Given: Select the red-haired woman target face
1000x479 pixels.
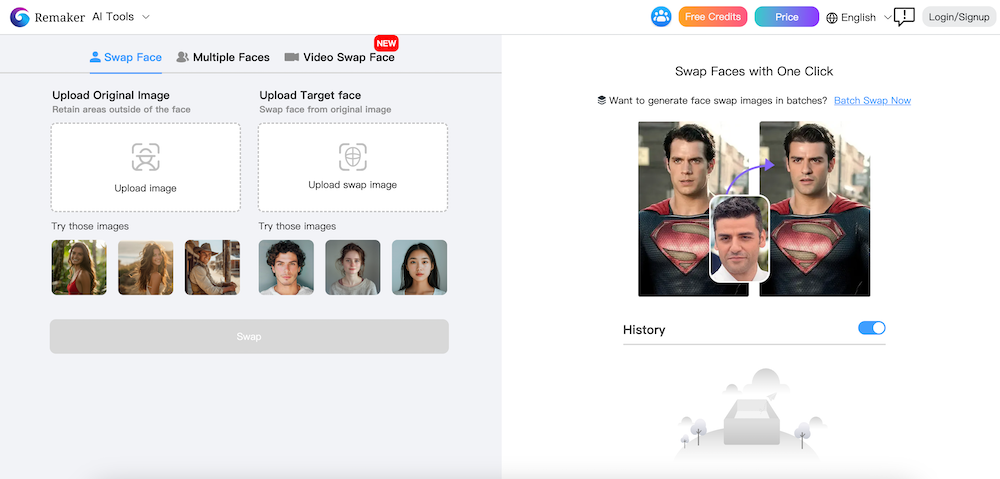Looking at the screenshot, I should pyautogui.click(x=353, y=267).
